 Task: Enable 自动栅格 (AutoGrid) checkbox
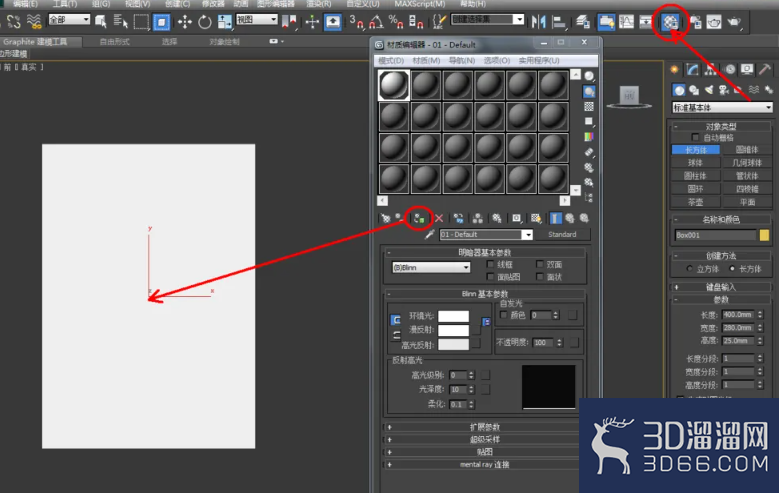695,137
